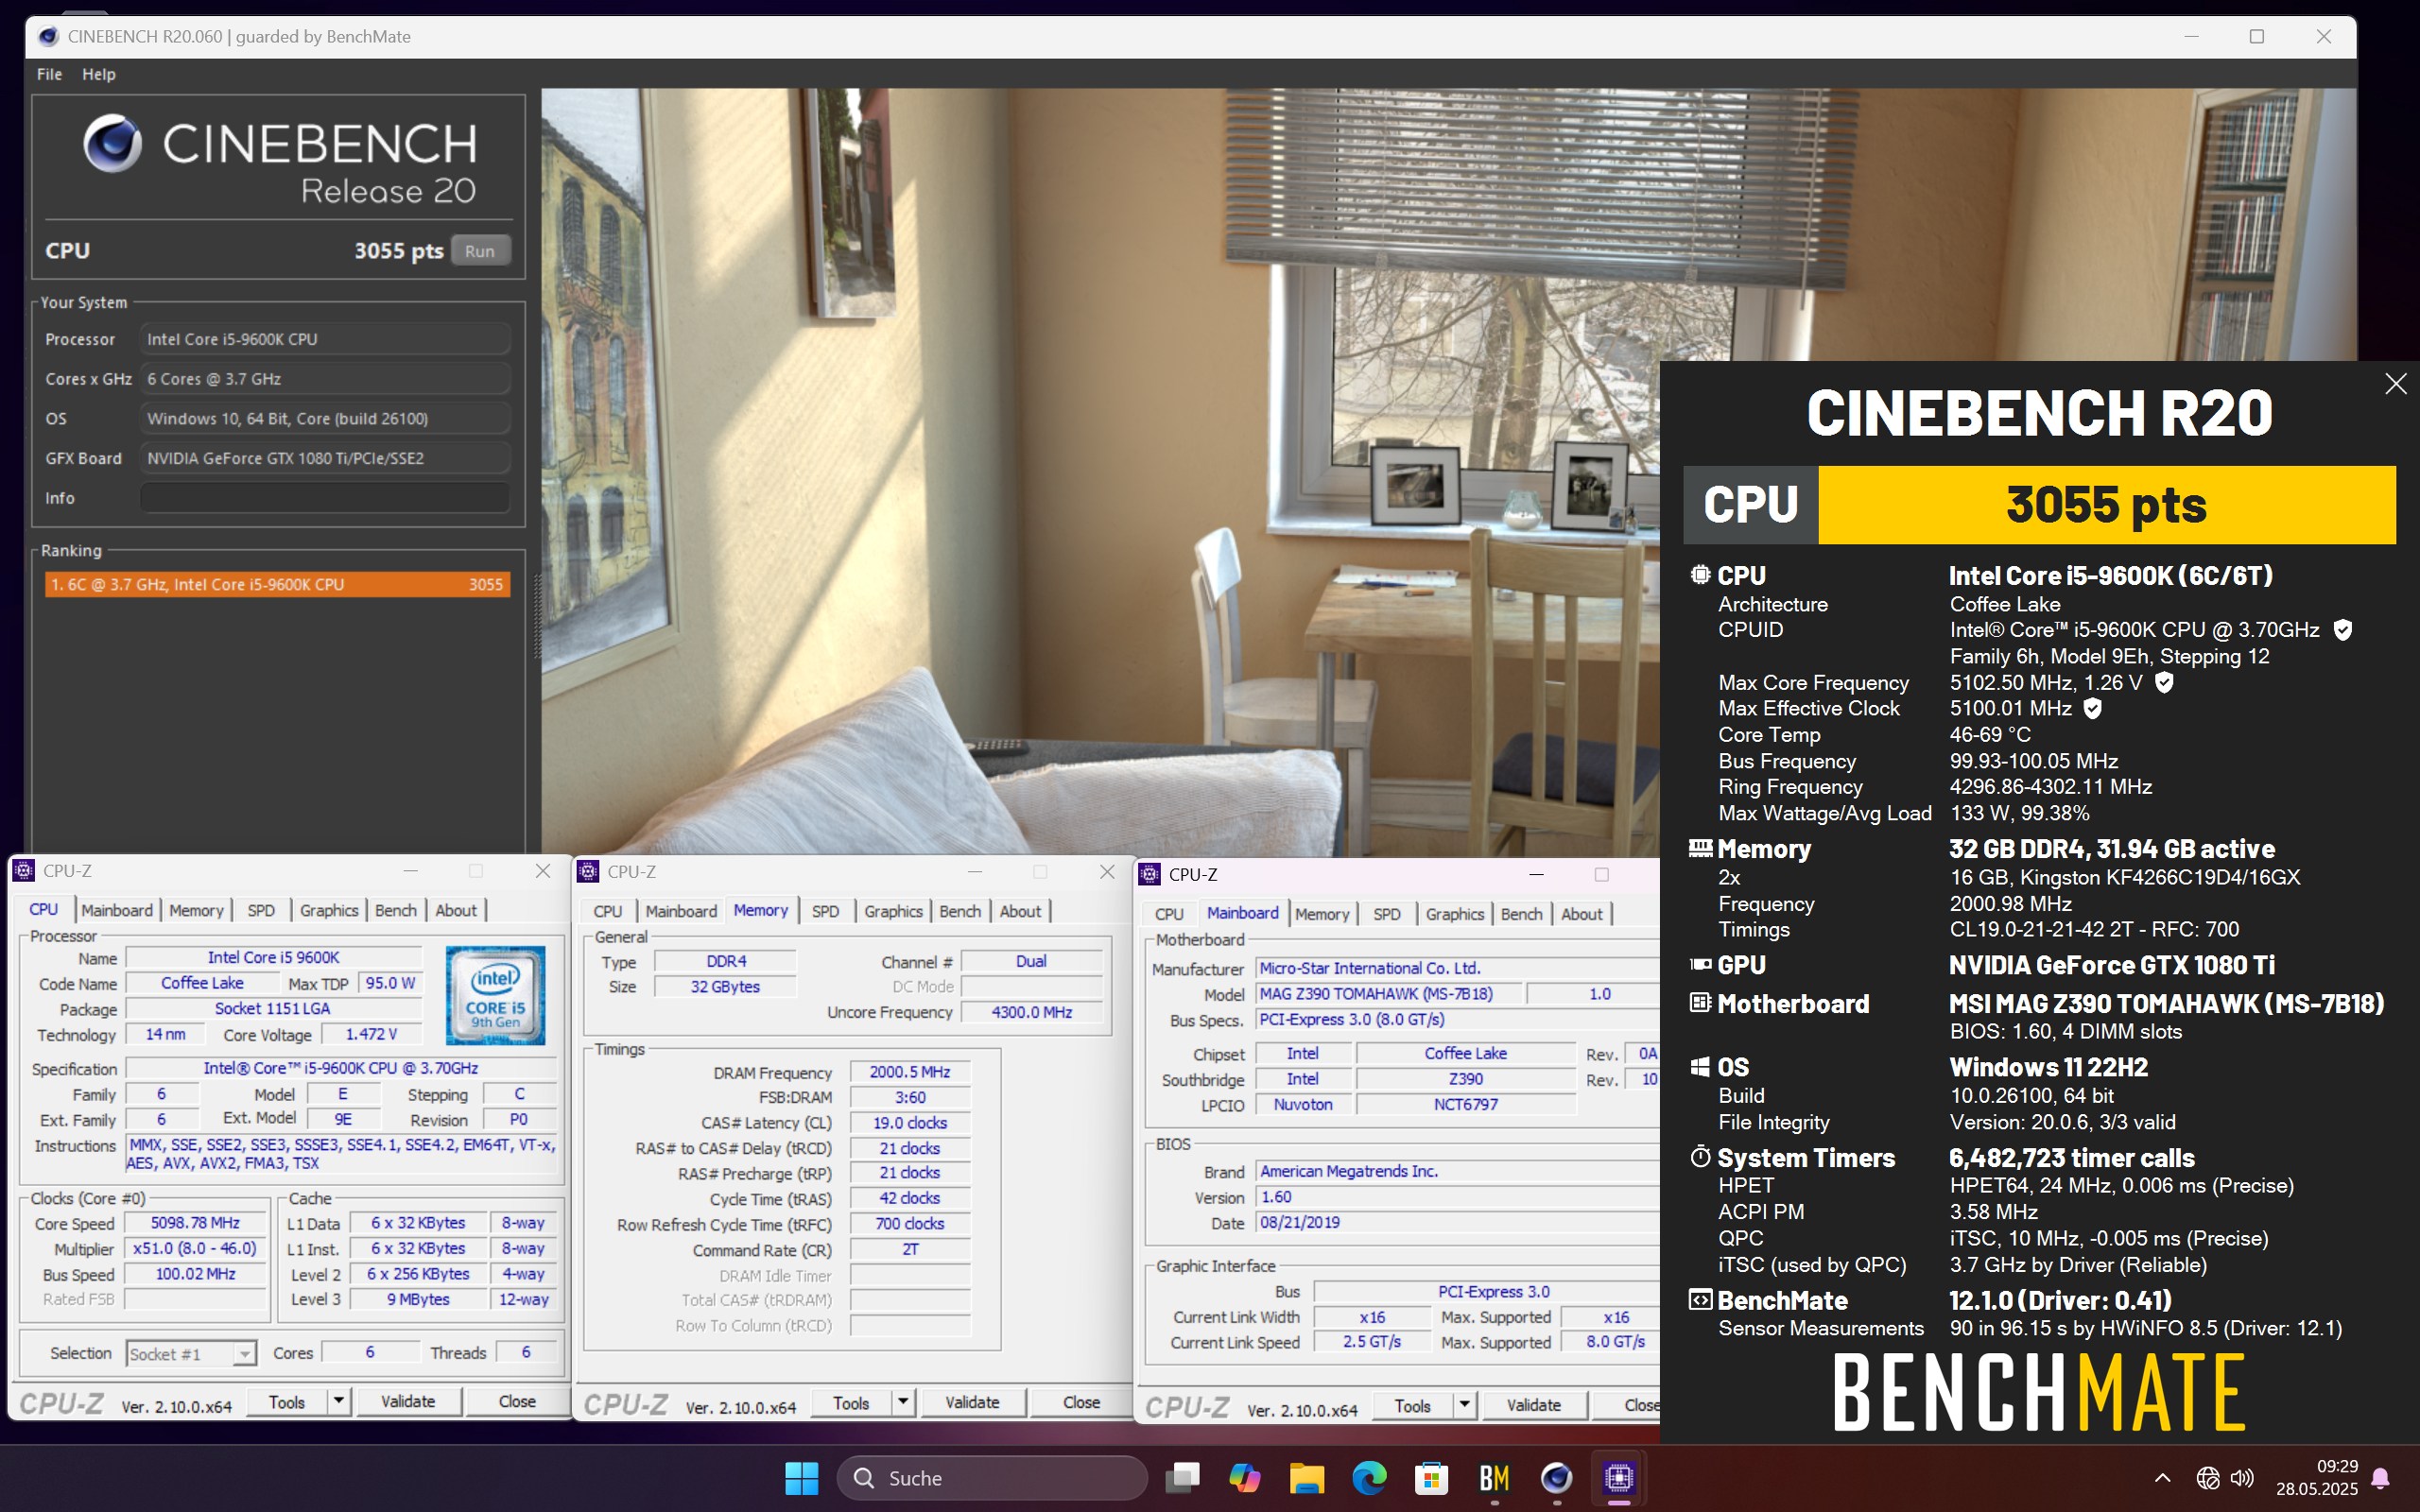Click Tools button in Memory CPU-Z window
The image size is (2420, 1512).
coord(851,1402)
